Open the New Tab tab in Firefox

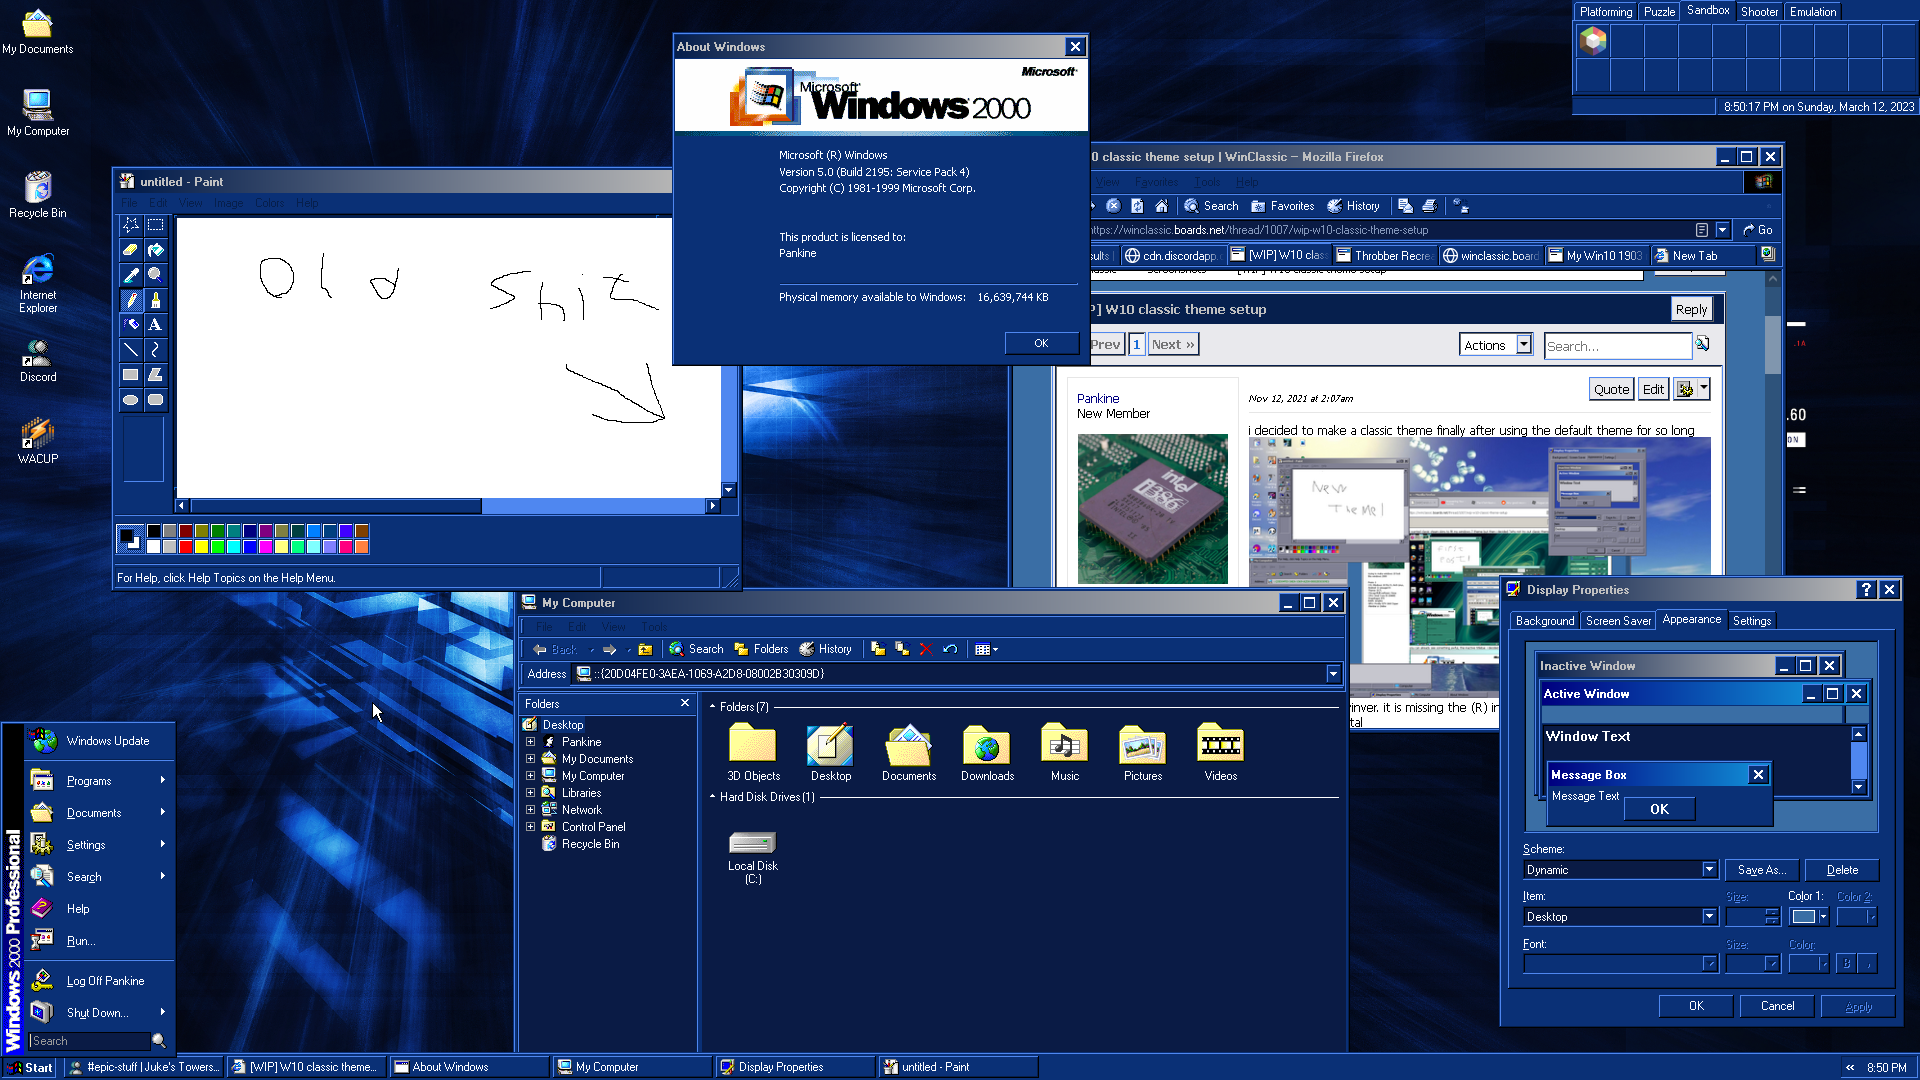(x=1704, y=256)
